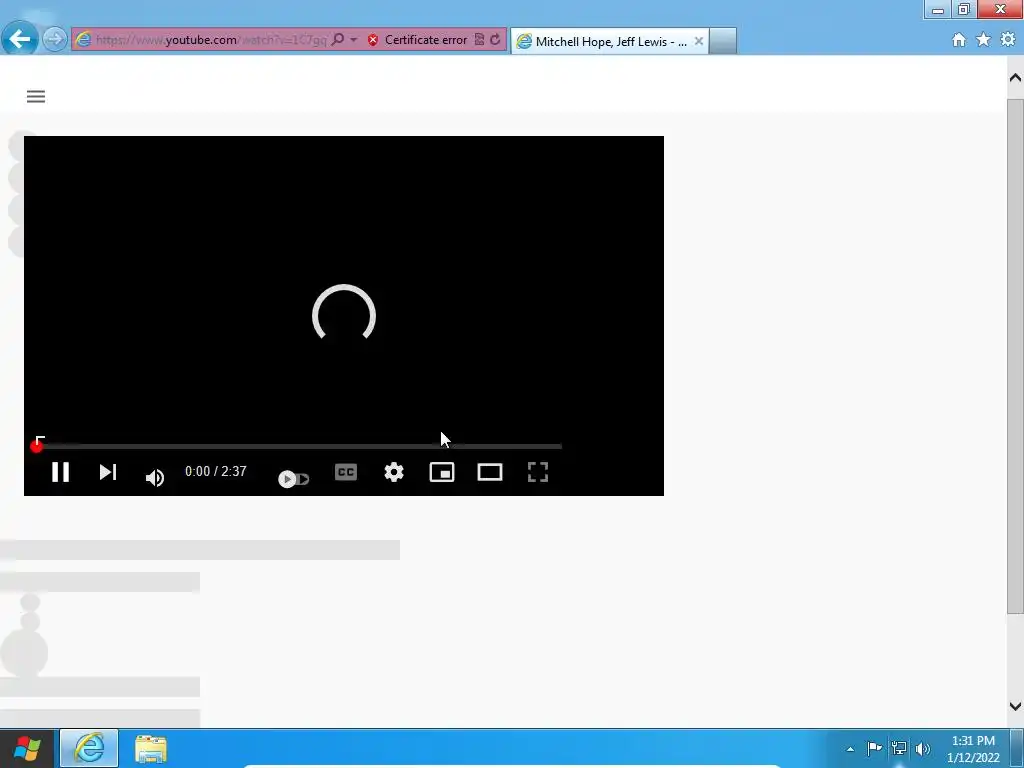
Task: Click the address bar search magnifier
Action: 338,39
